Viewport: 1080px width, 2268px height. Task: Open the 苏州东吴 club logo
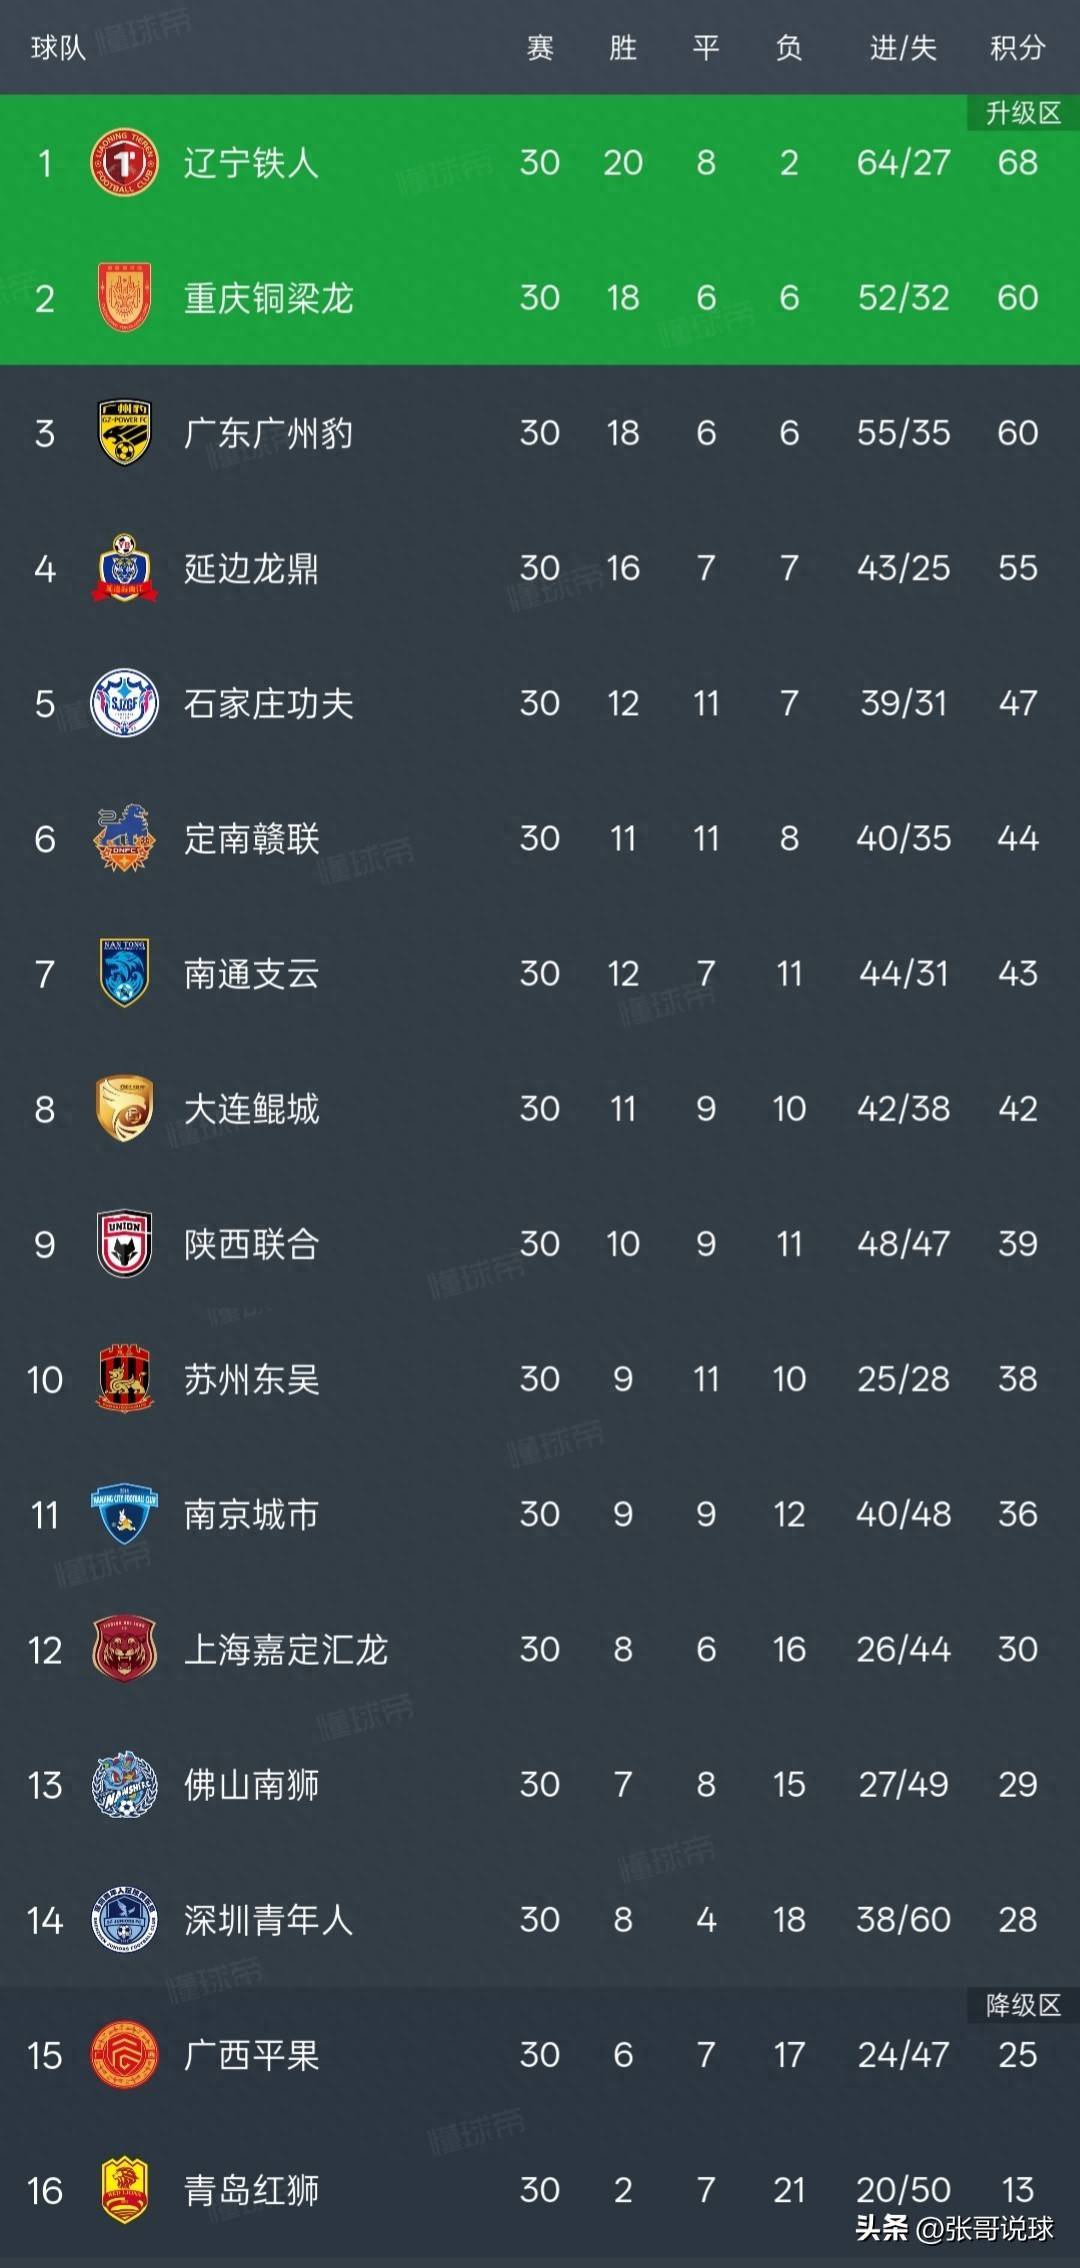pos(124,1379)
